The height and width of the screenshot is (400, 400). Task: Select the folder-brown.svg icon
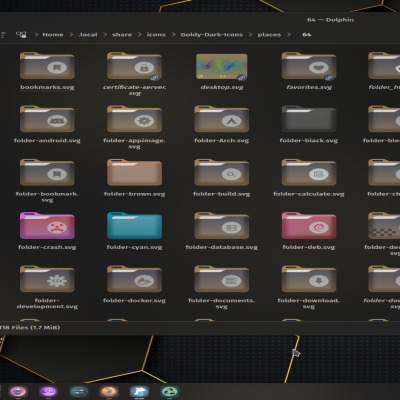[x=134, y=172]
